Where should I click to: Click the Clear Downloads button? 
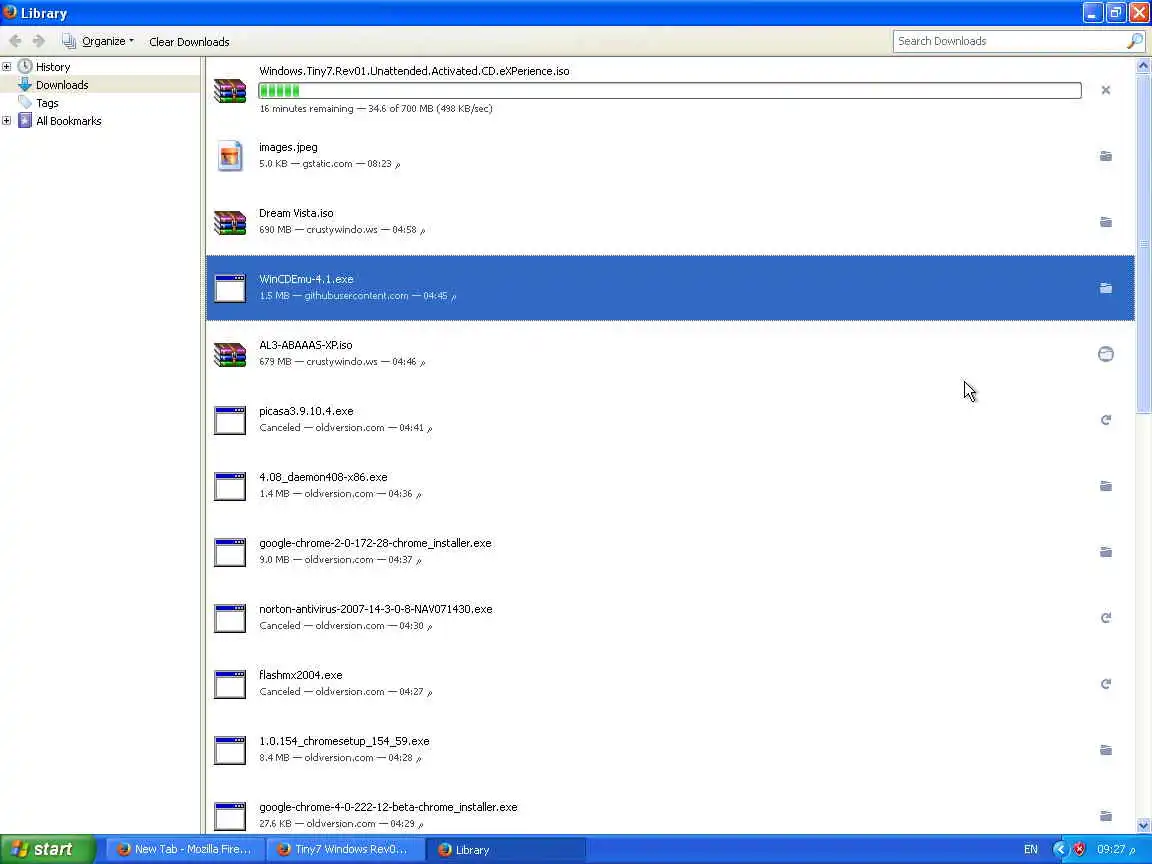(189, 42)
